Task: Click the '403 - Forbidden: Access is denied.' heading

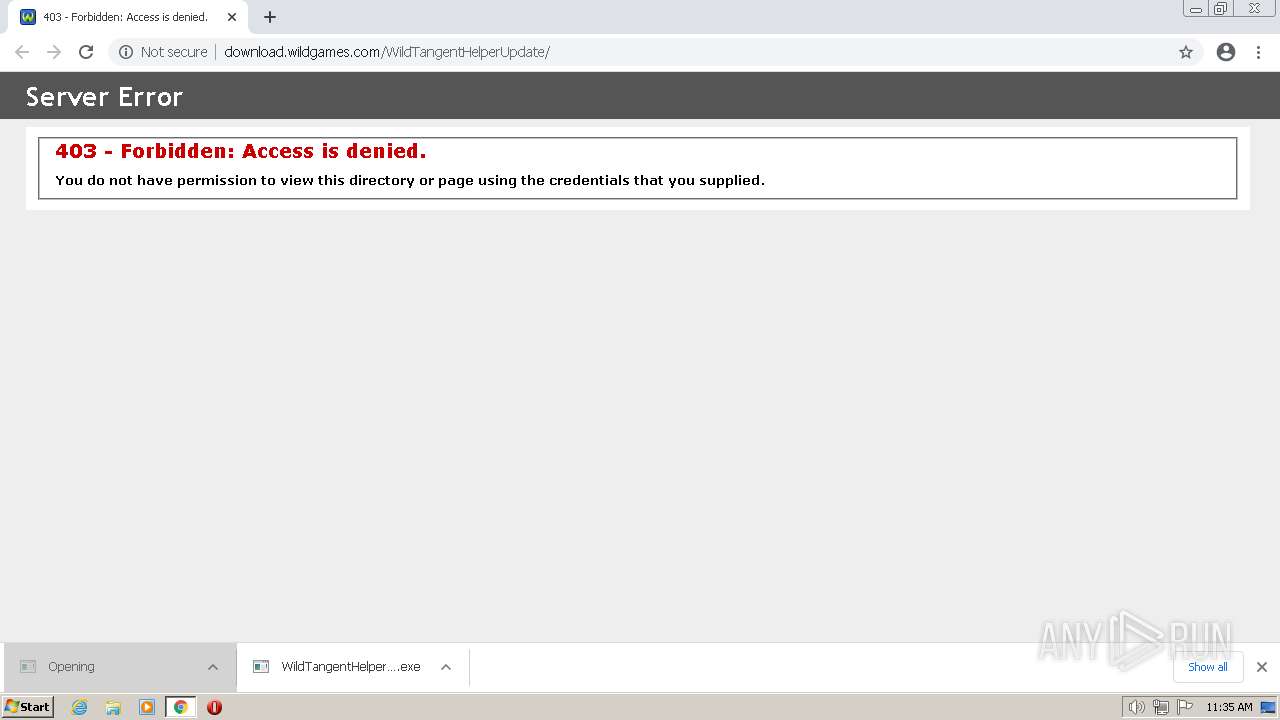Action: 241,151
